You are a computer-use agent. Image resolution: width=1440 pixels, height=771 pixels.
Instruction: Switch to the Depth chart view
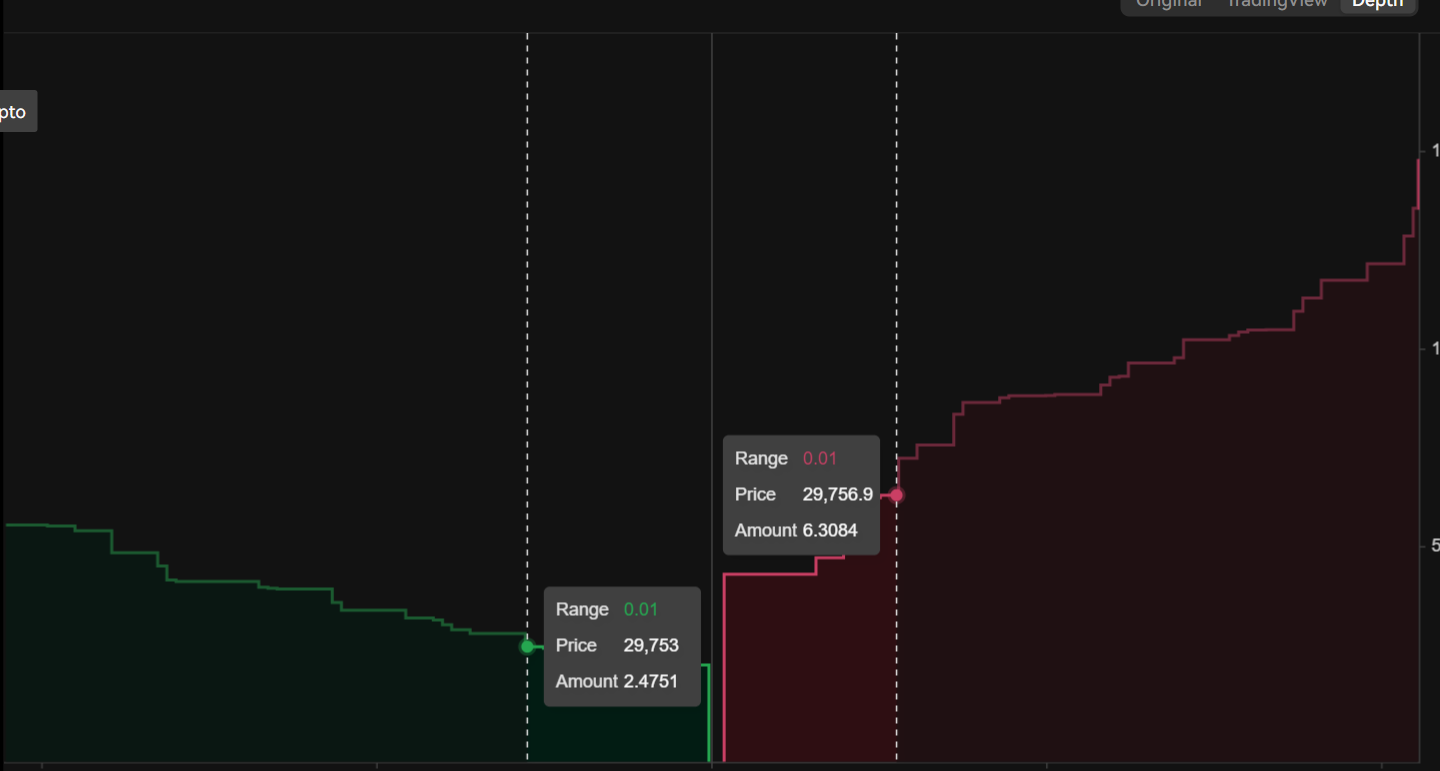pos(1377,4)
